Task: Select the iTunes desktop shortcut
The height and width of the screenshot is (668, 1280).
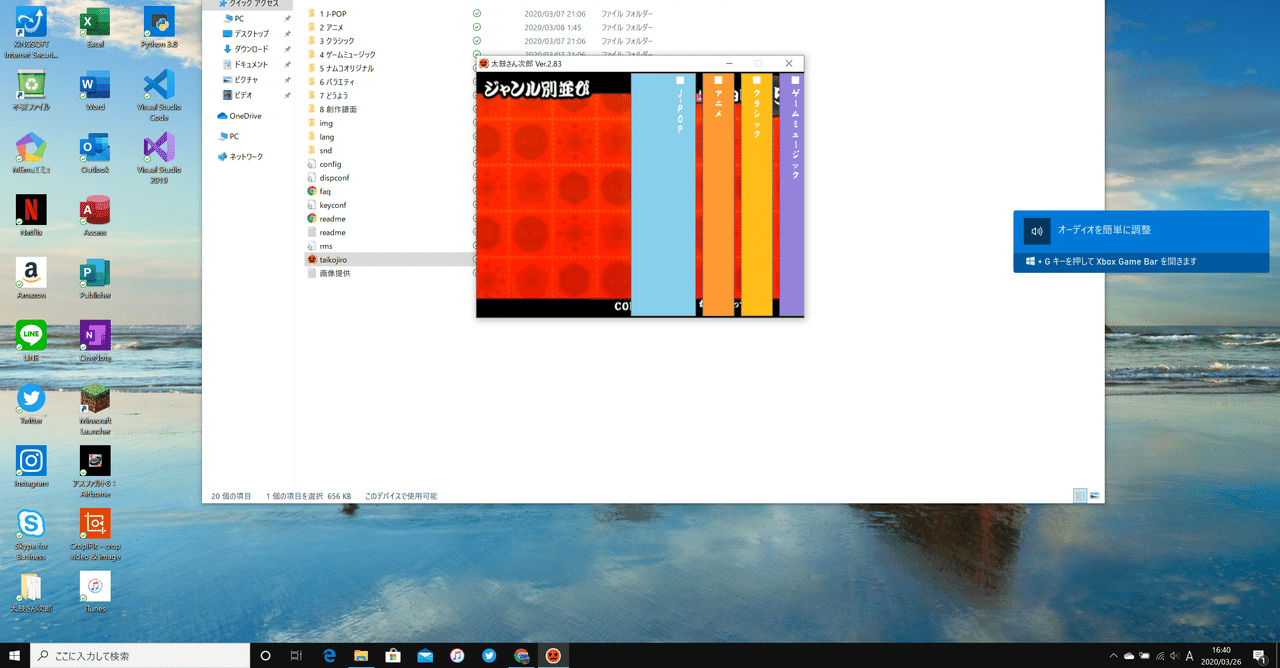Action: [x=95, y=591]
